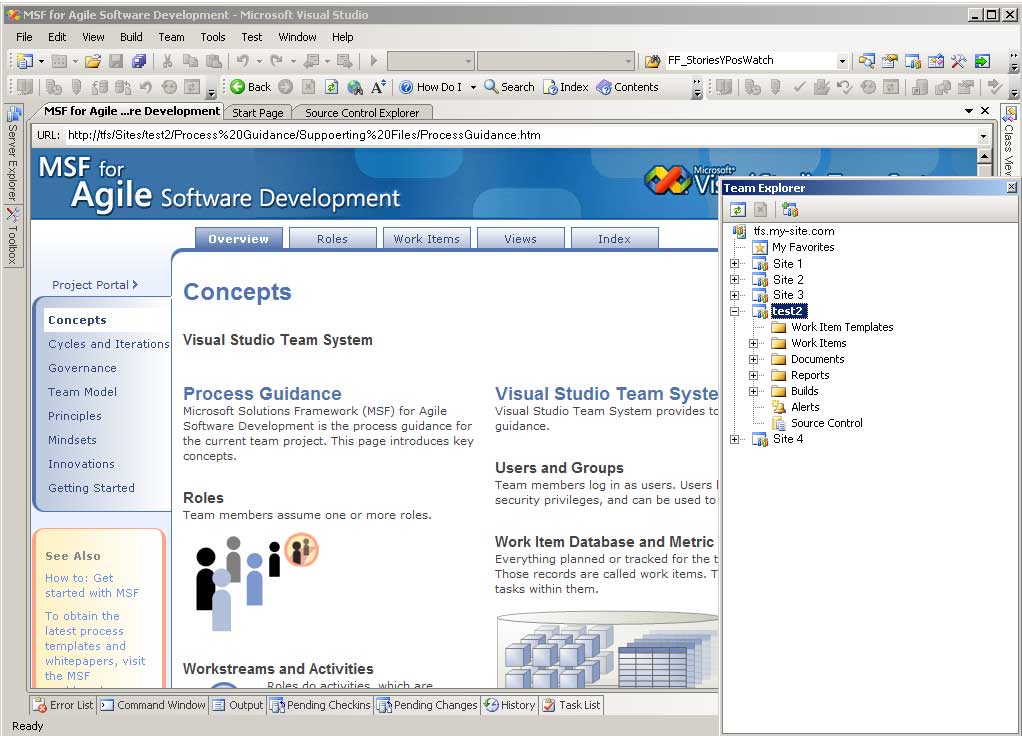Select the tfs.my-site.com server node
Screen dimensions: 1022x736
793,231
